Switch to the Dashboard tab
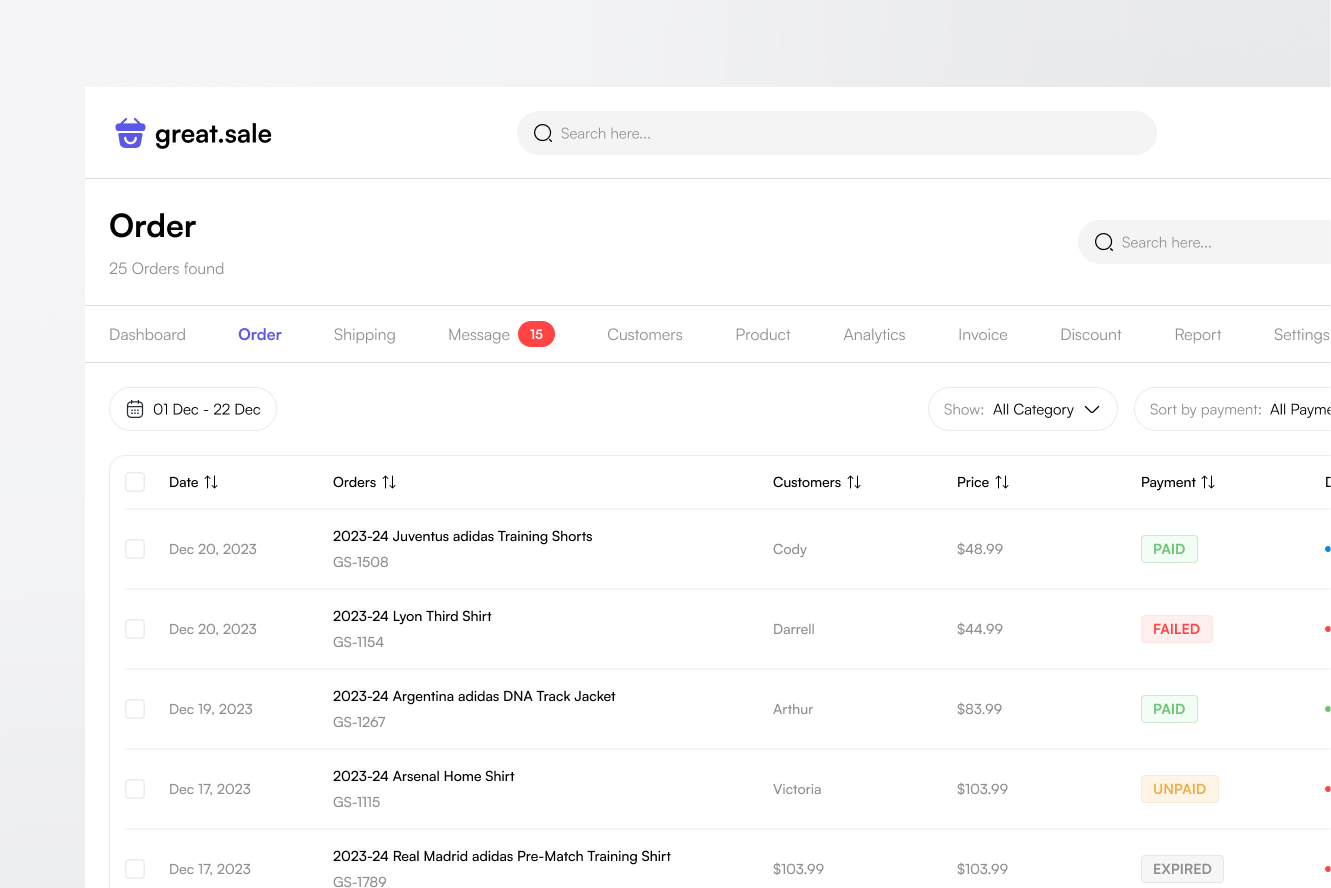Screen dimensions: 1331x888 pos(147,335)
